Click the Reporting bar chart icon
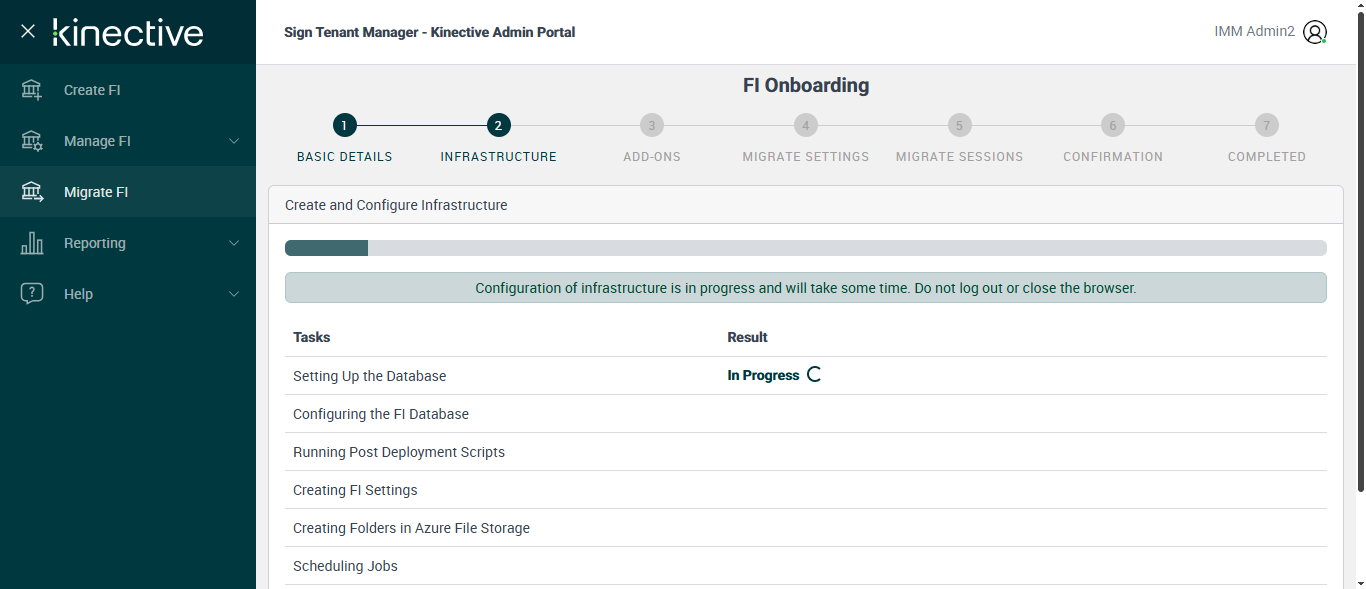 (32, 243)
